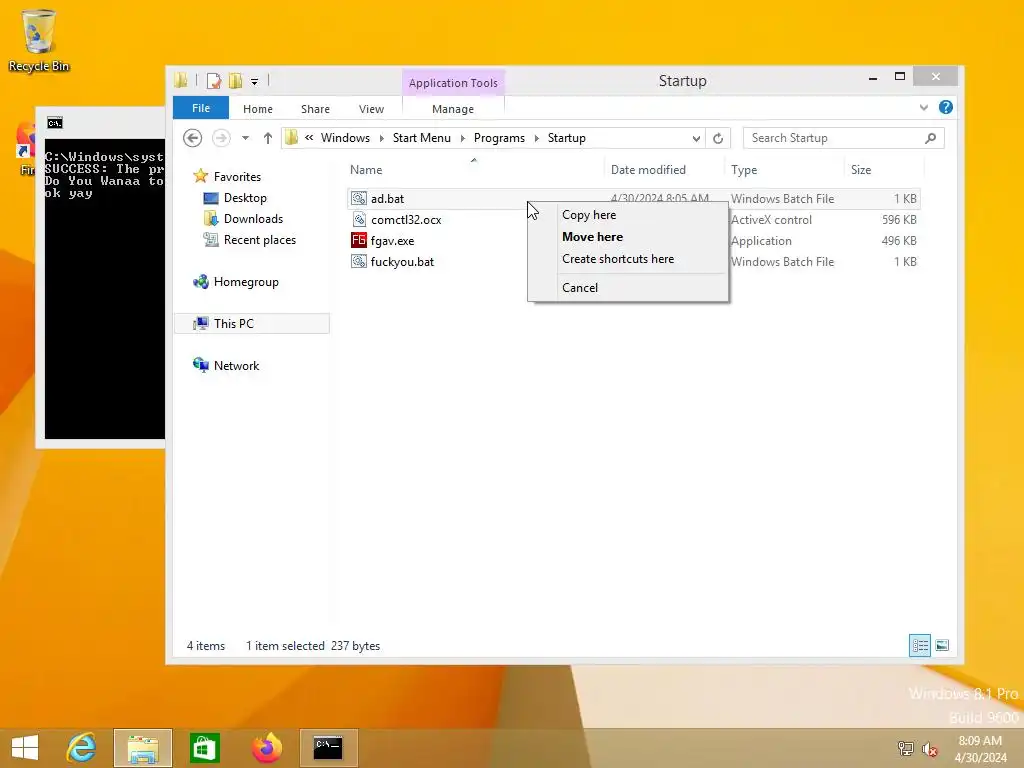Click the fgav.exe red FG icon
Image resolution: width=1024 pixels, height=768 pixels.
359,240
